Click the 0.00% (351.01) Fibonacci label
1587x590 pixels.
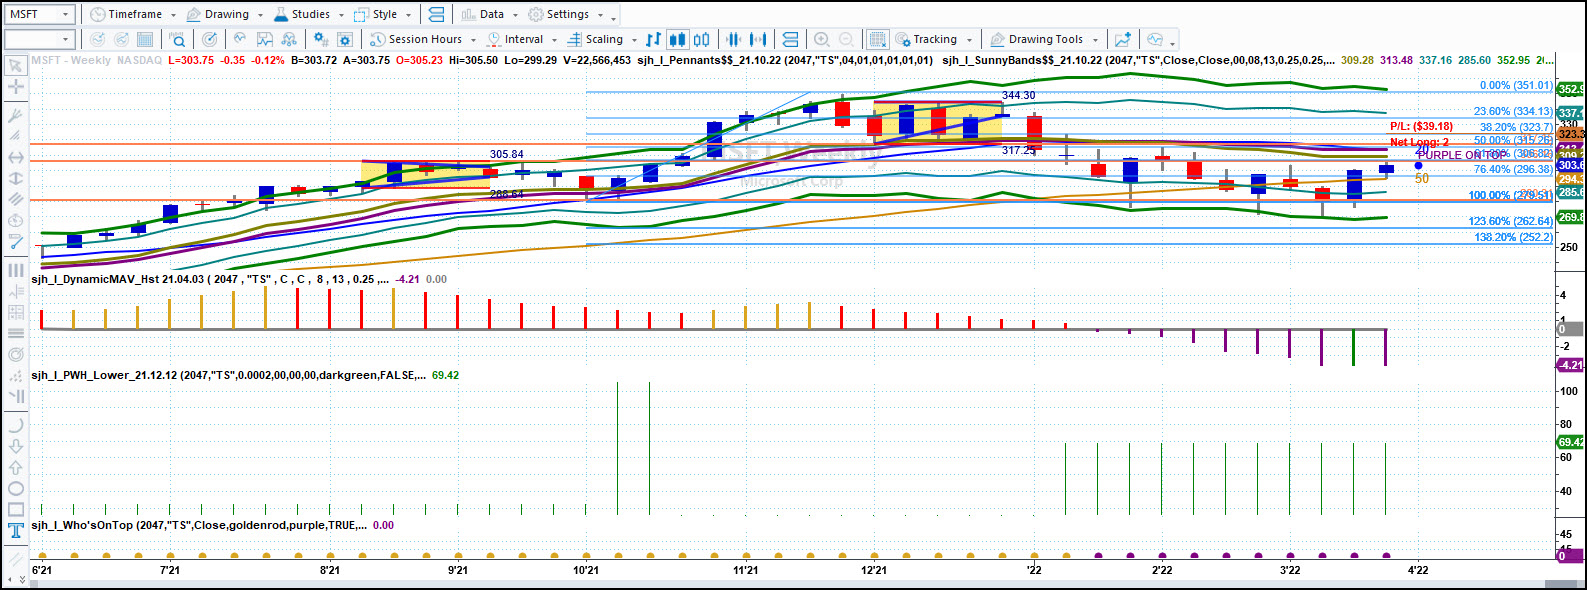[x=1516, y=86]
